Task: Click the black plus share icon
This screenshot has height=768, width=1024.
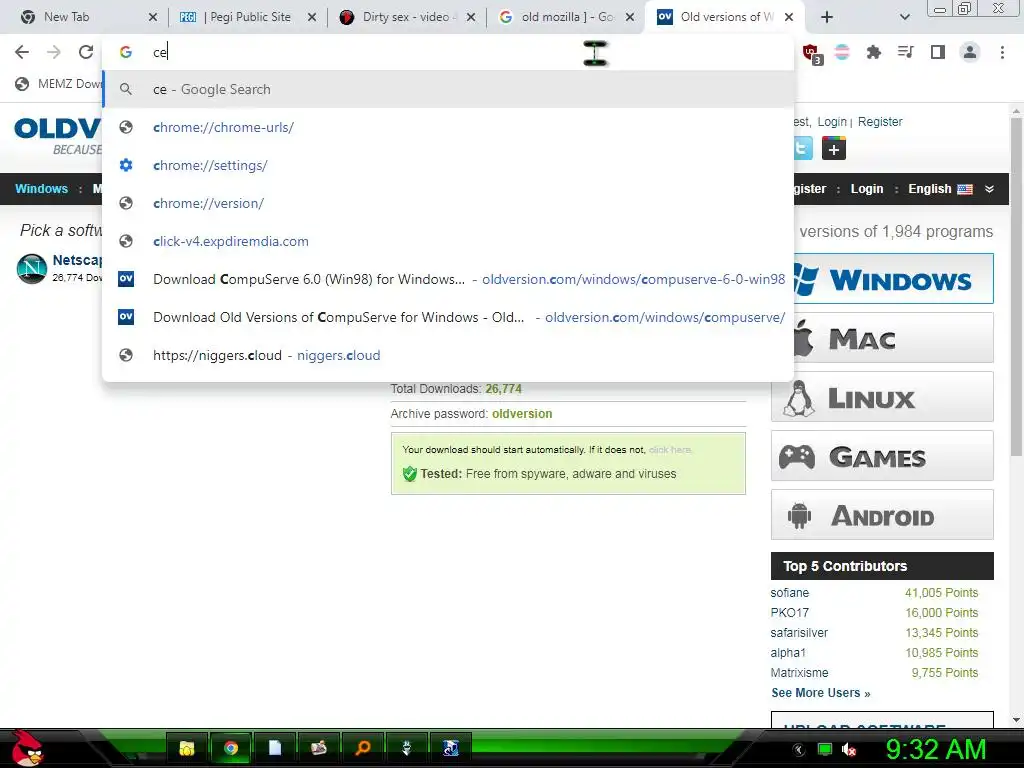Action: (834, 148)
